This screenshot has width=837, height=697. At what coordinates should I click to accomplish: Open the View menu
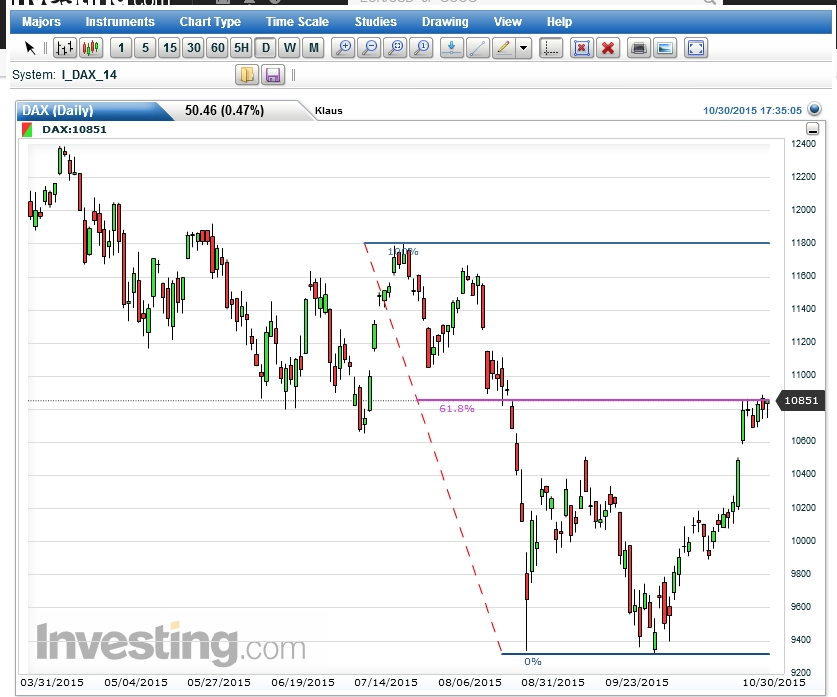click(507, 22)
